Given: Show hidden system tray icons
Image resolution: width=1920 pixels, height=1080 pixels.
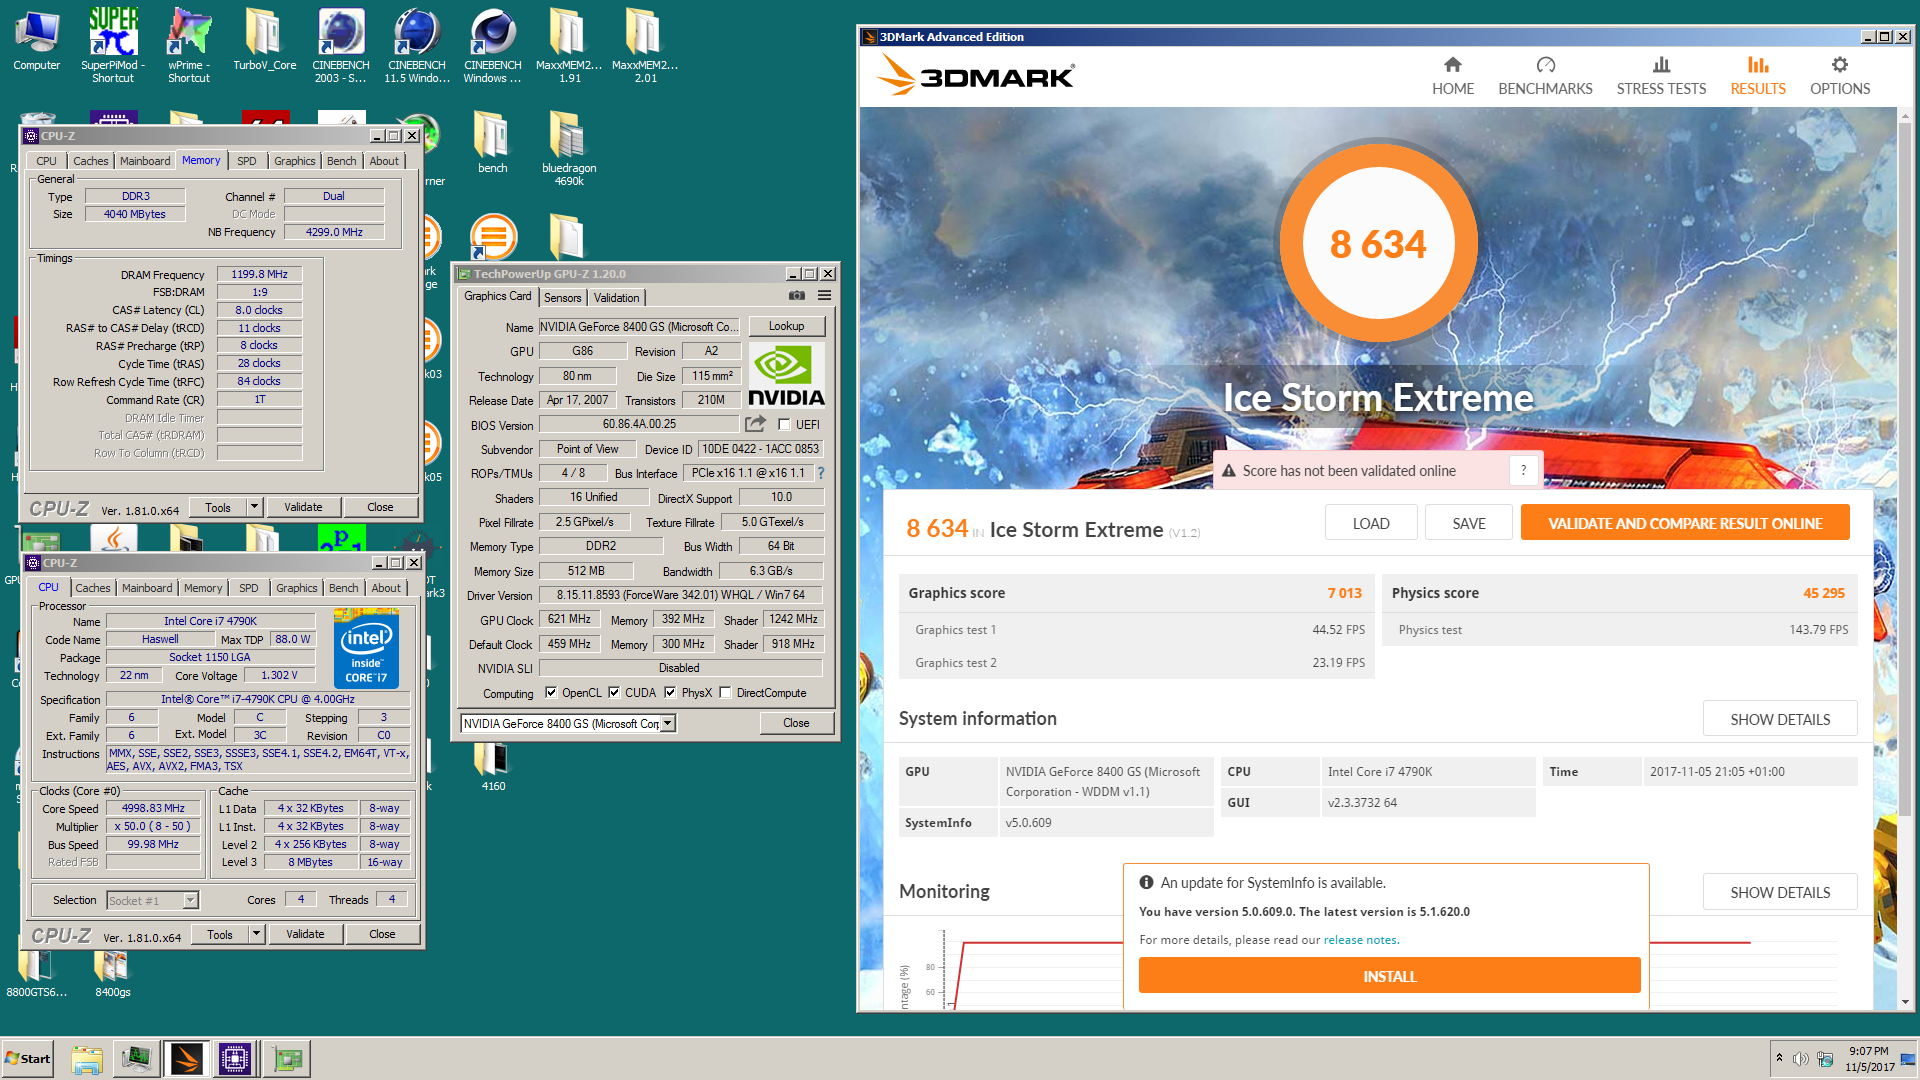Looking at the screenshot, I should (1779, 1058).
